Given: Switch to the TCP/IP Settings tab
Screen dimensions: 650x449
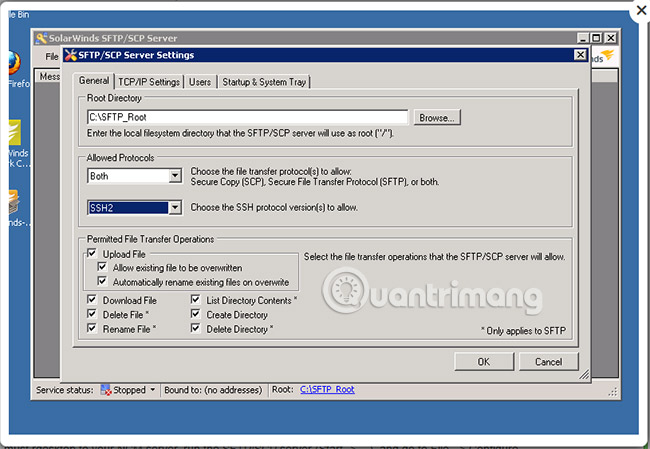Looking at the screenshot, I should (149, 82).
